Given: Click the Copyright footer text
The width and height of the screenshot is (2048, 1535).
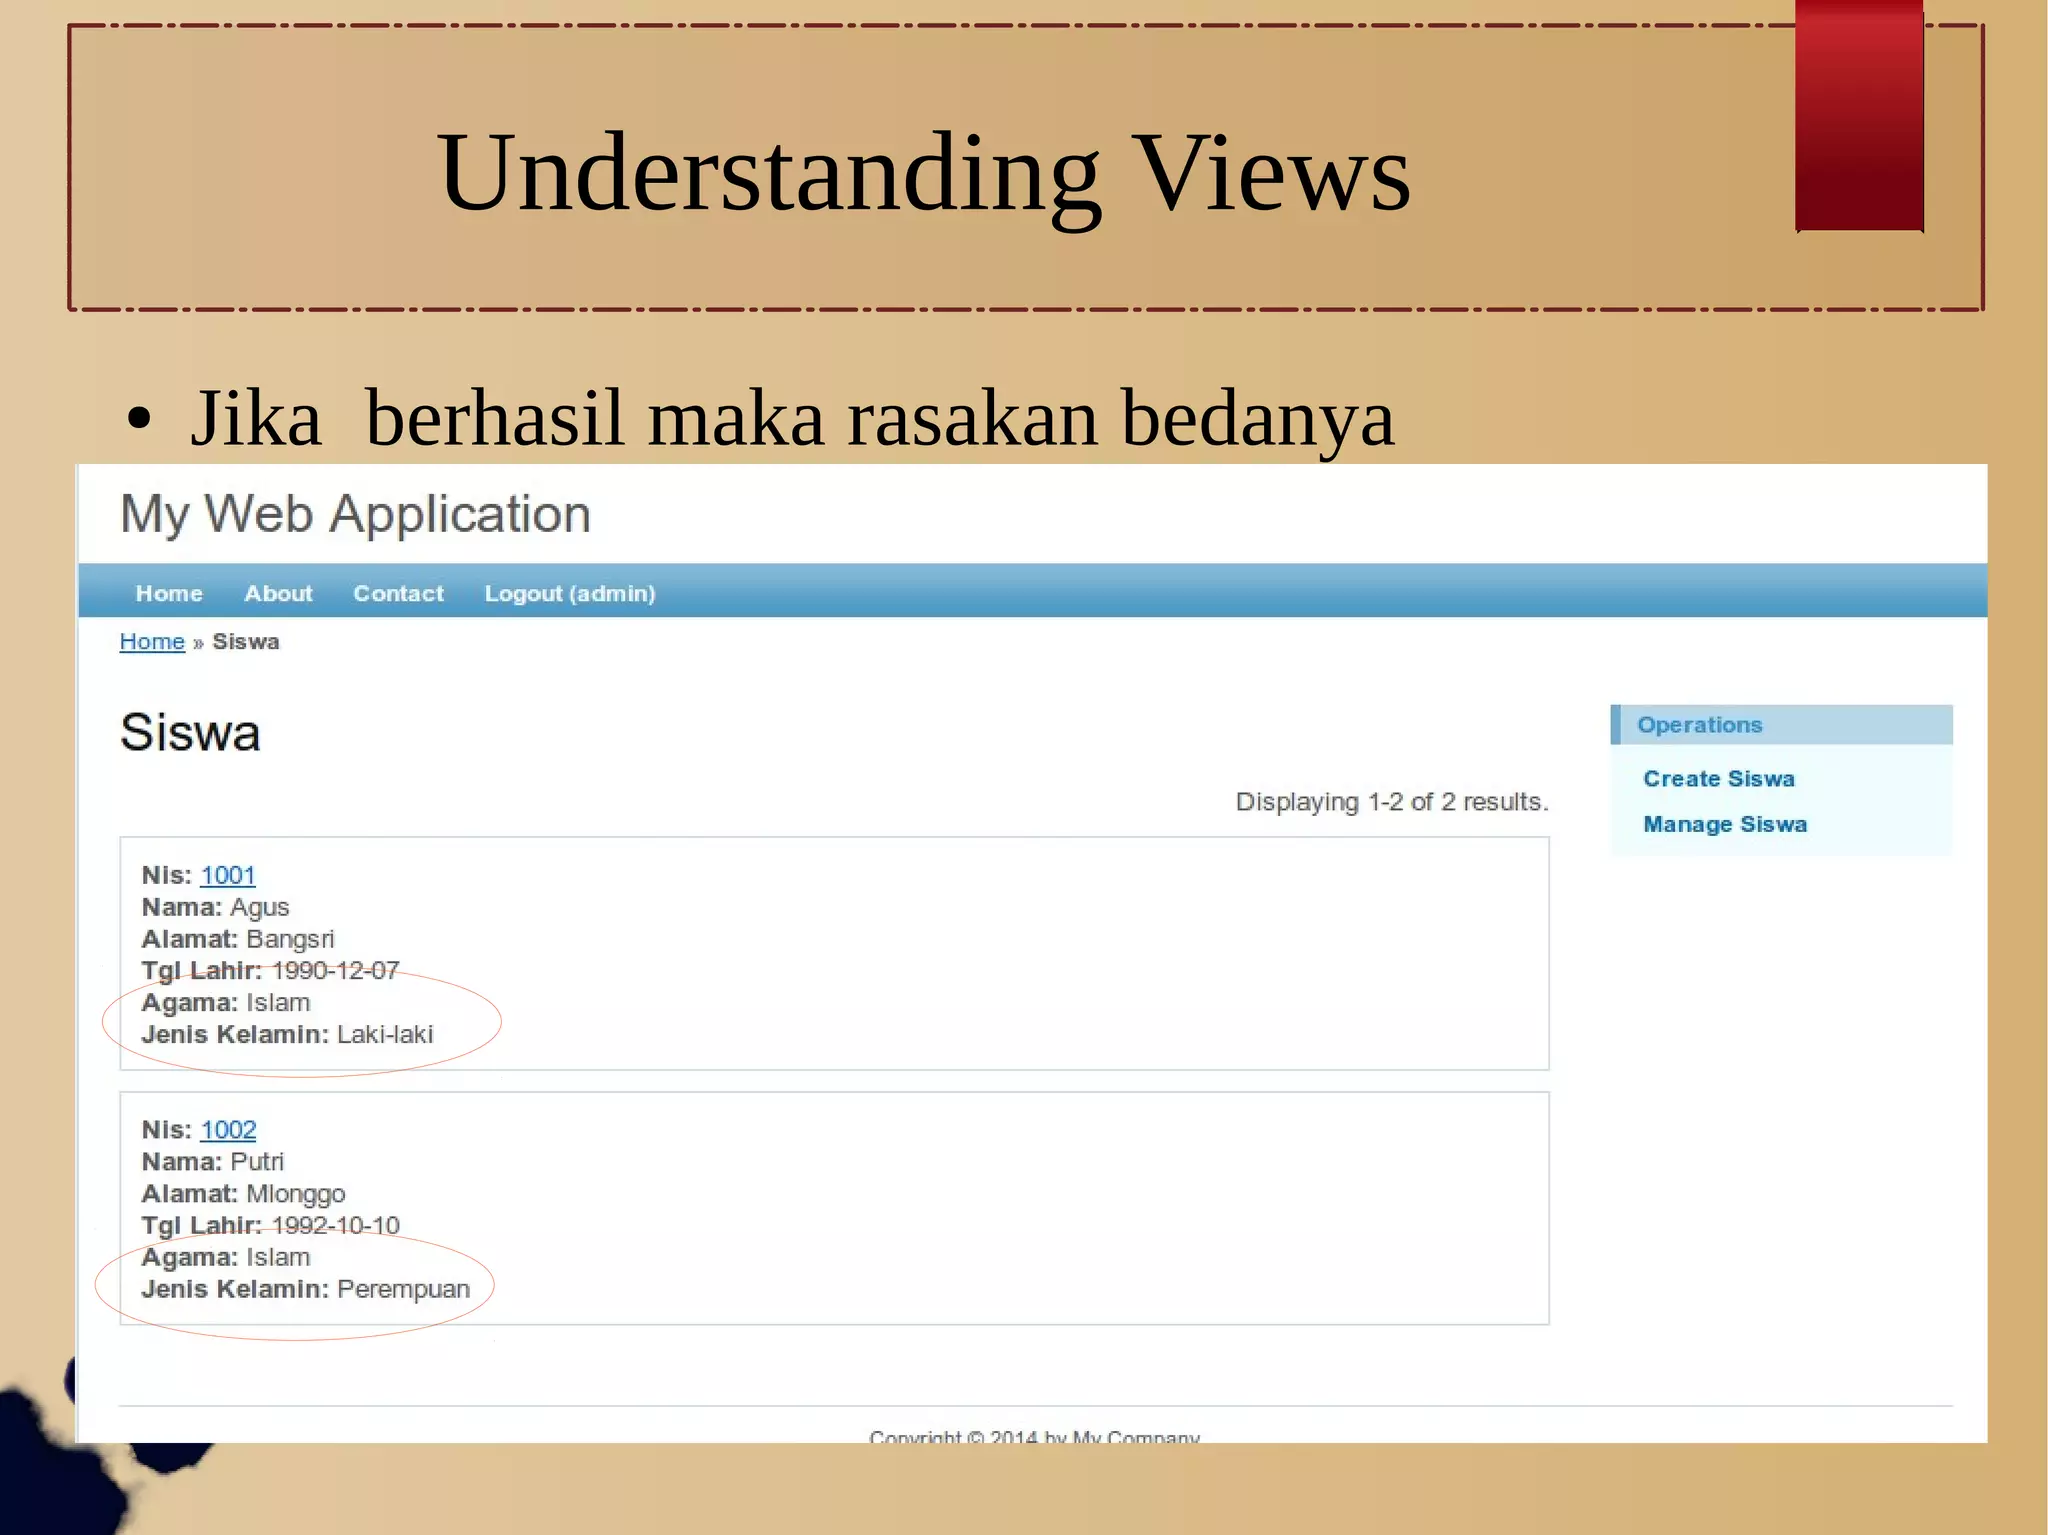Looking at the screenshot, I should tap(1033, 1436).
